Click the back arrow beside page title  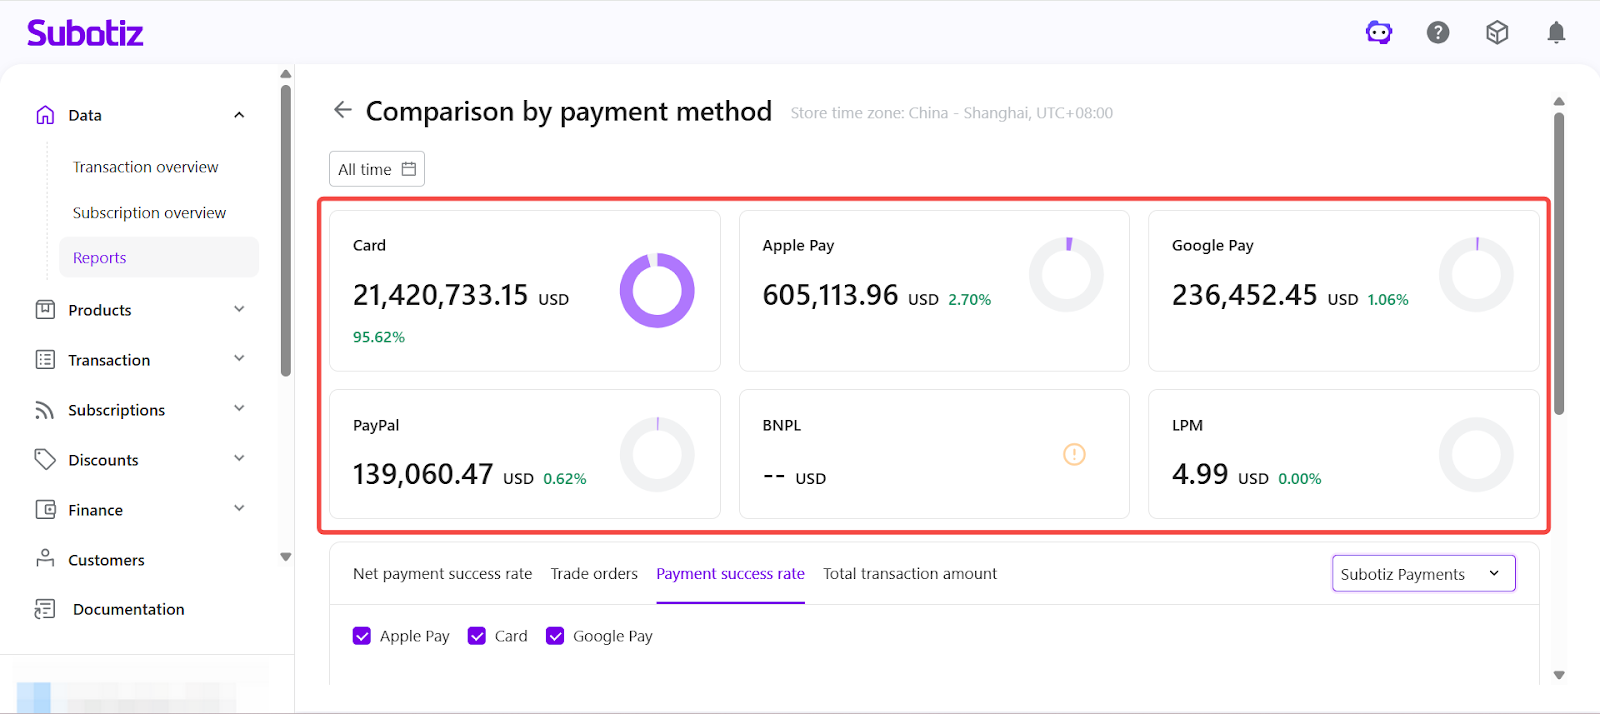coord(343,110)
